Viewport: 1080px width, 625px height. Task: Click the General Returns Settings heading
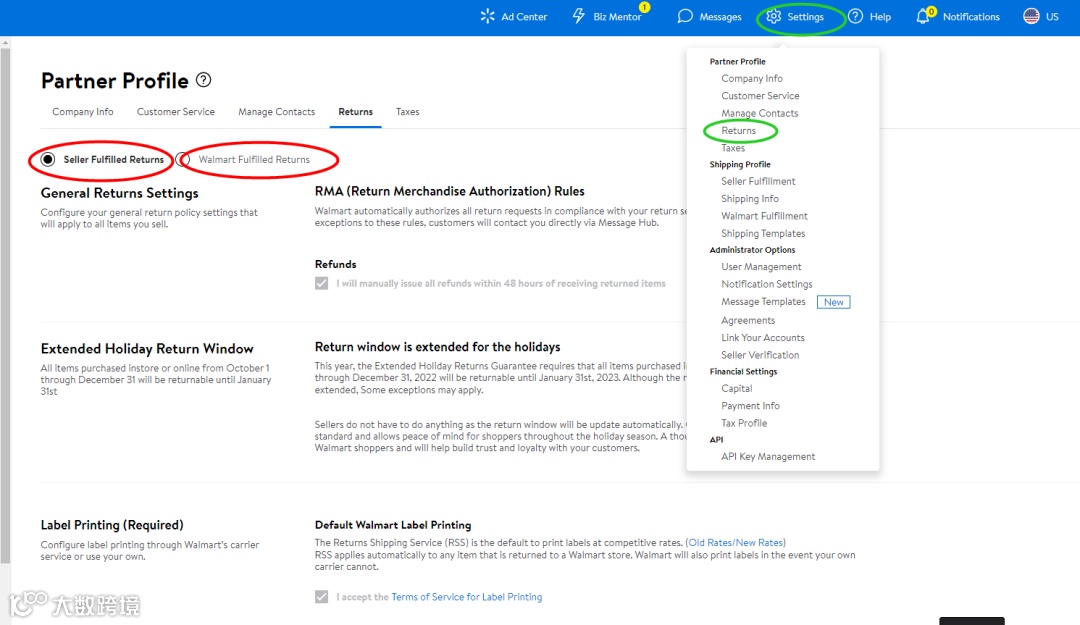point(119,193)
